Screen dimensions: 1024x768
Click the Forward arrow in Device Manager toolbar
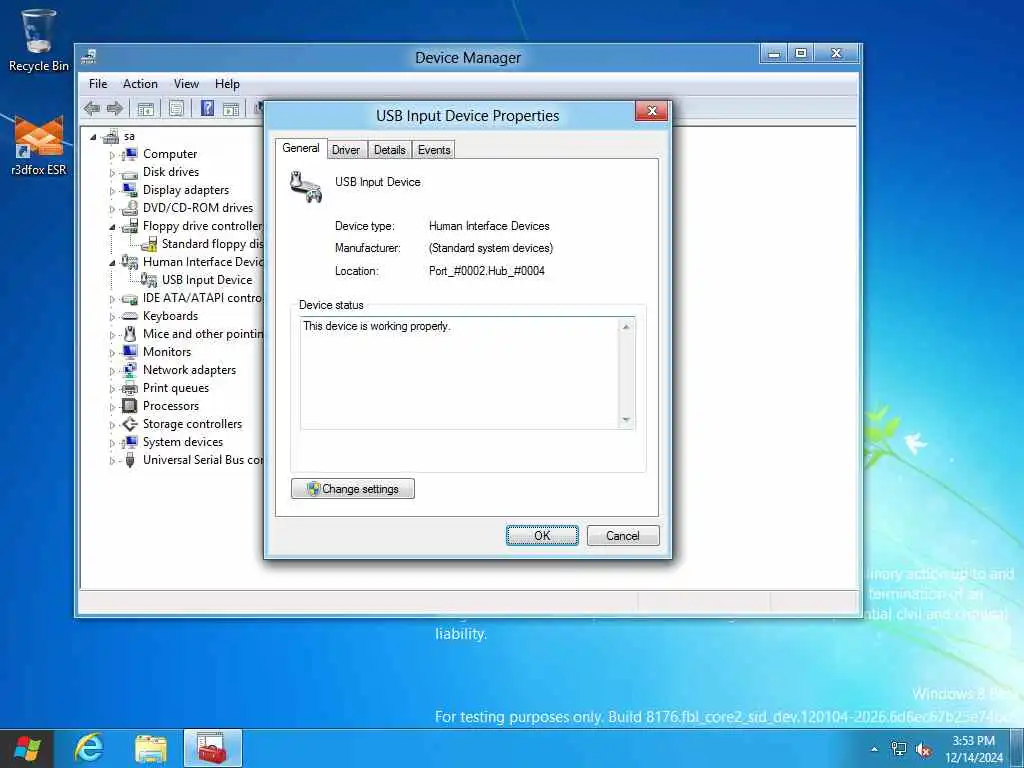[115, 108]
